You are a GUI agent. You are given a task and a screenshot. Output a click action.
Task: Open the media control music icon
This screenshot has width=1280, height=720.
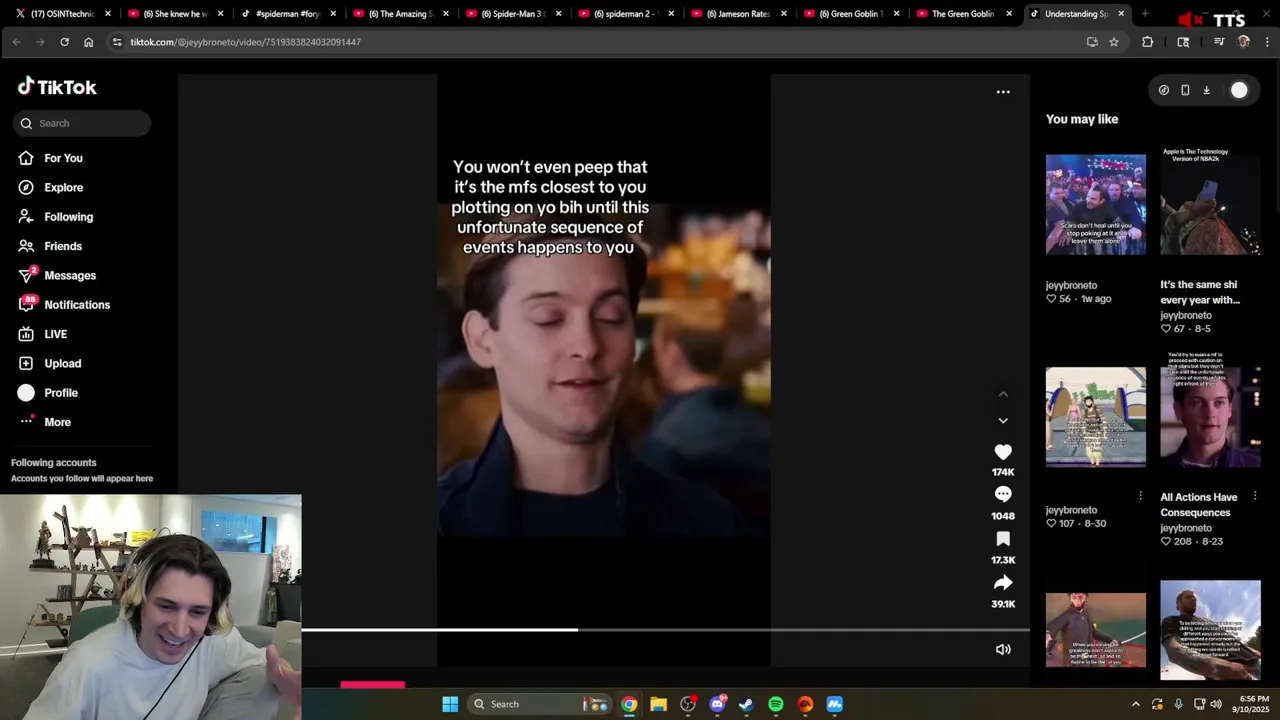1219,42
